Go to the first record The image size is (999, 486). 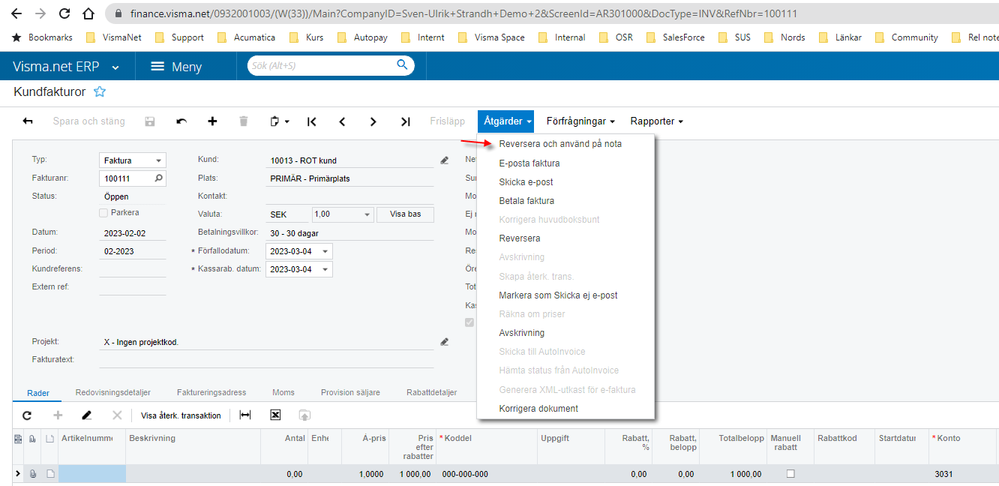tap(312, 121)
